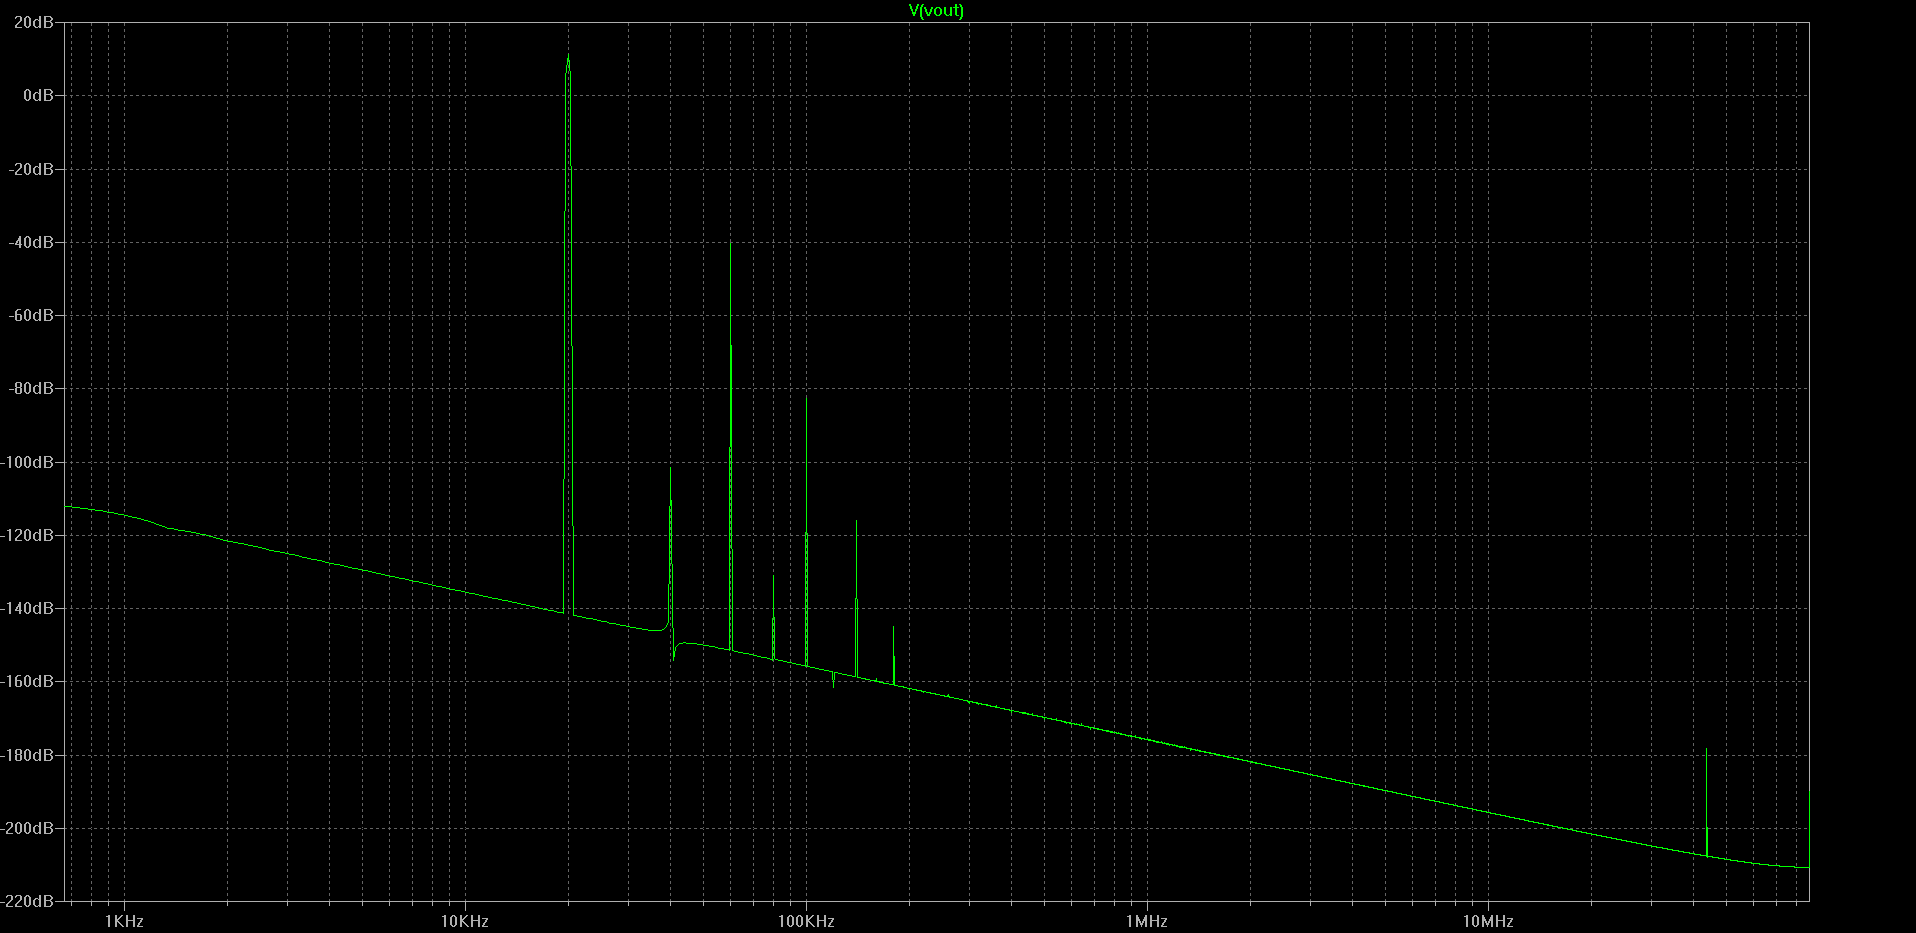Click the 20dB axis label
This screenshot has height=933, width=1916.
coord(34,22)
